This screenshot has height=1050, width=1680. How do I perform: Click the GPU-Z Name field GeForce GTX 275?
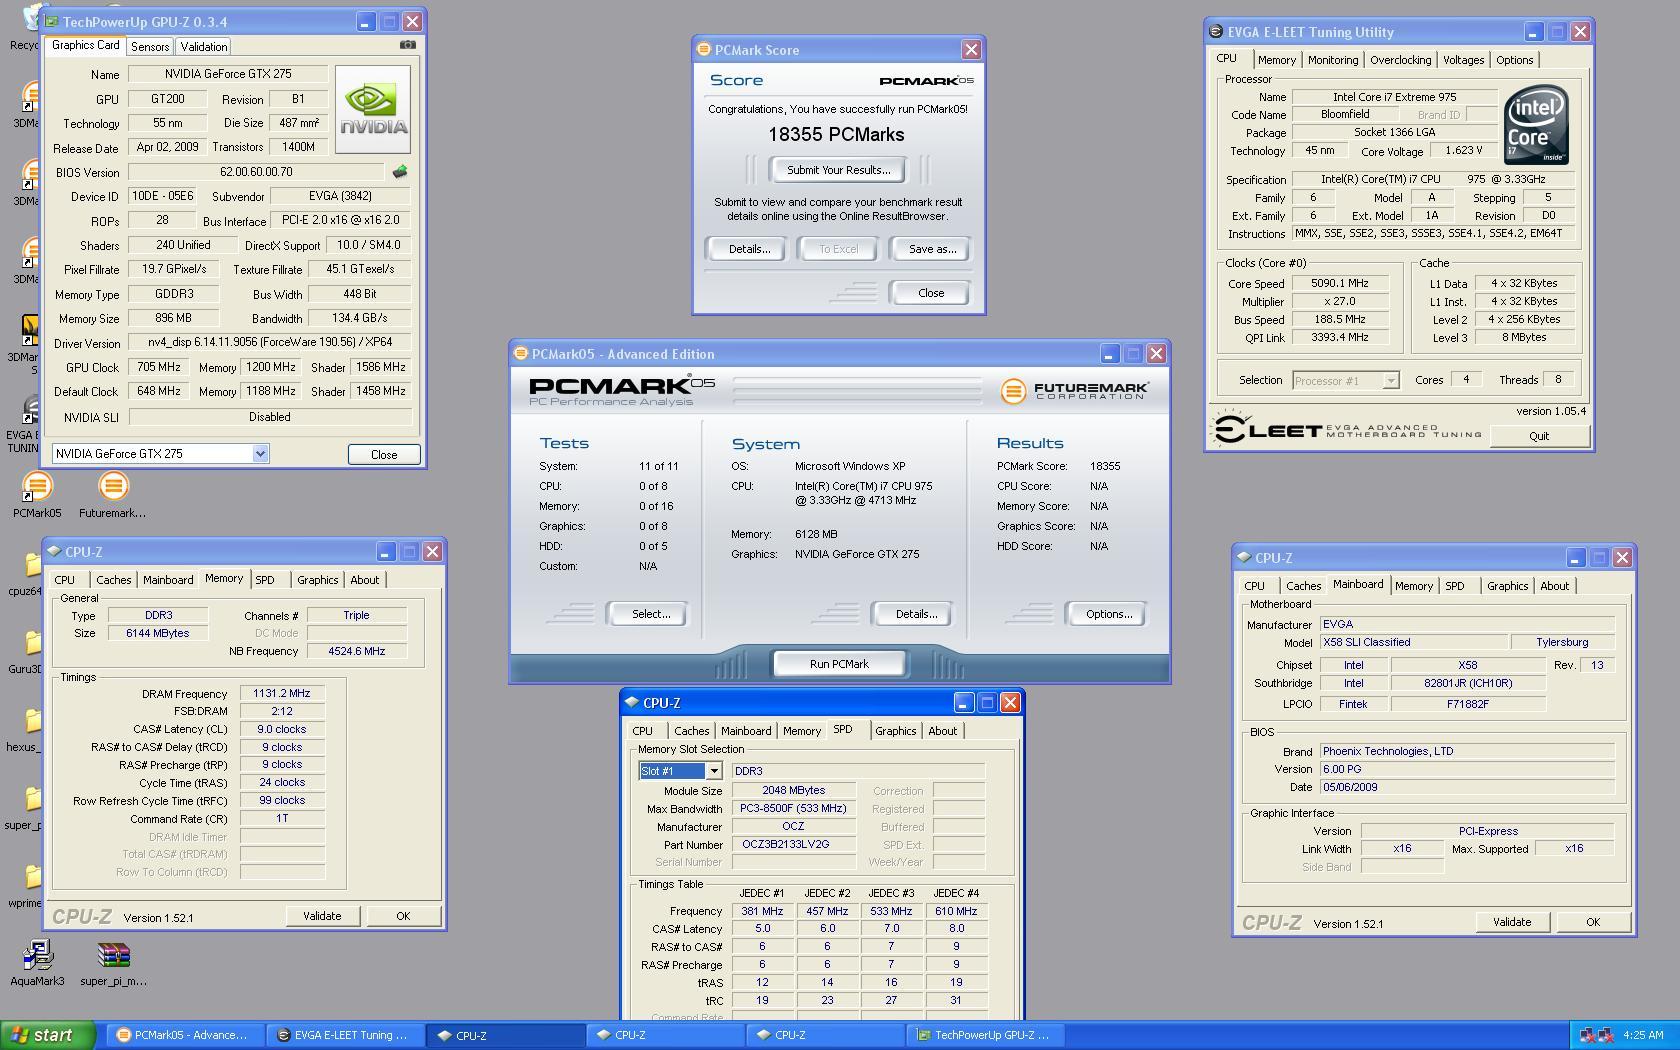228,74
